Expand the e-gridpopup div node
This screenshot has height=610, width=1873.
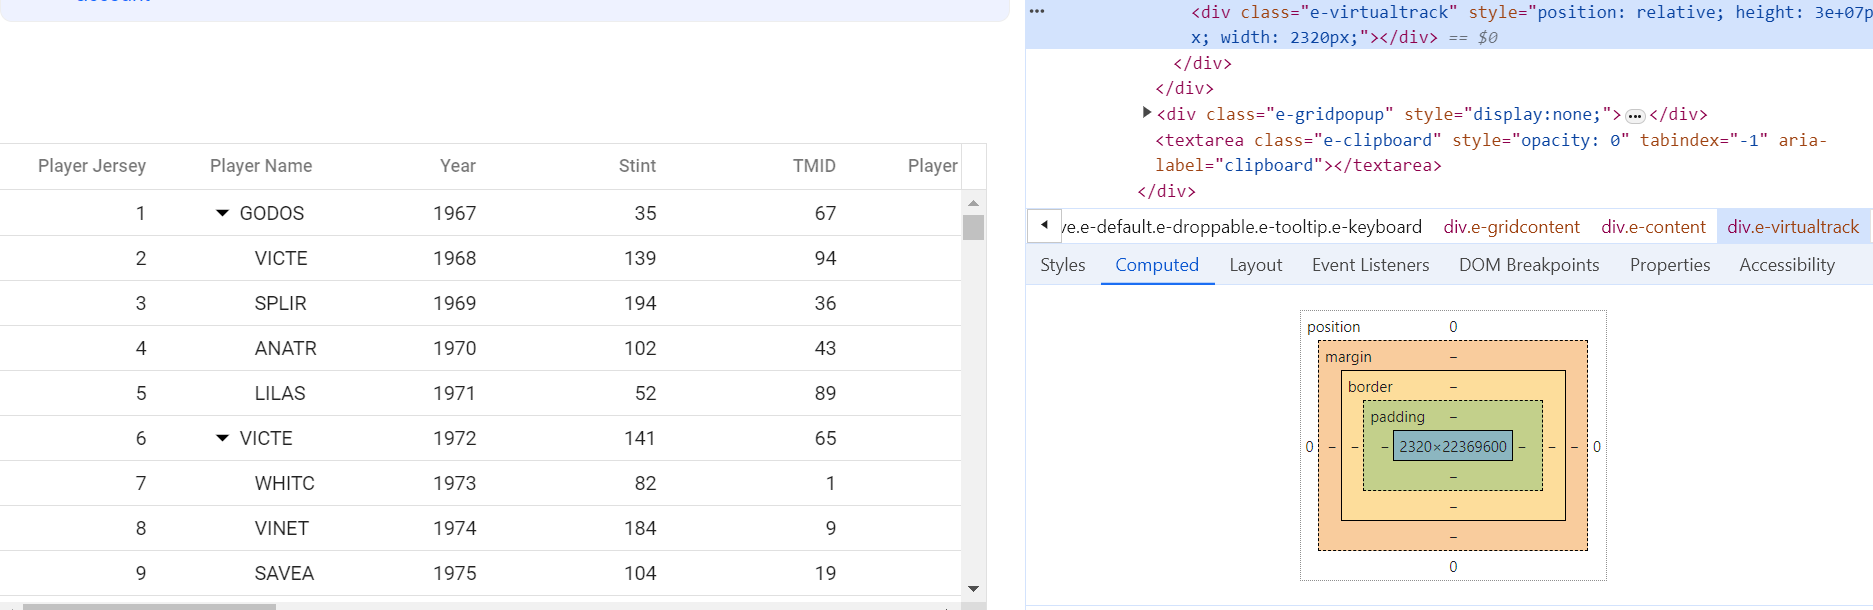click(1147, 113)
